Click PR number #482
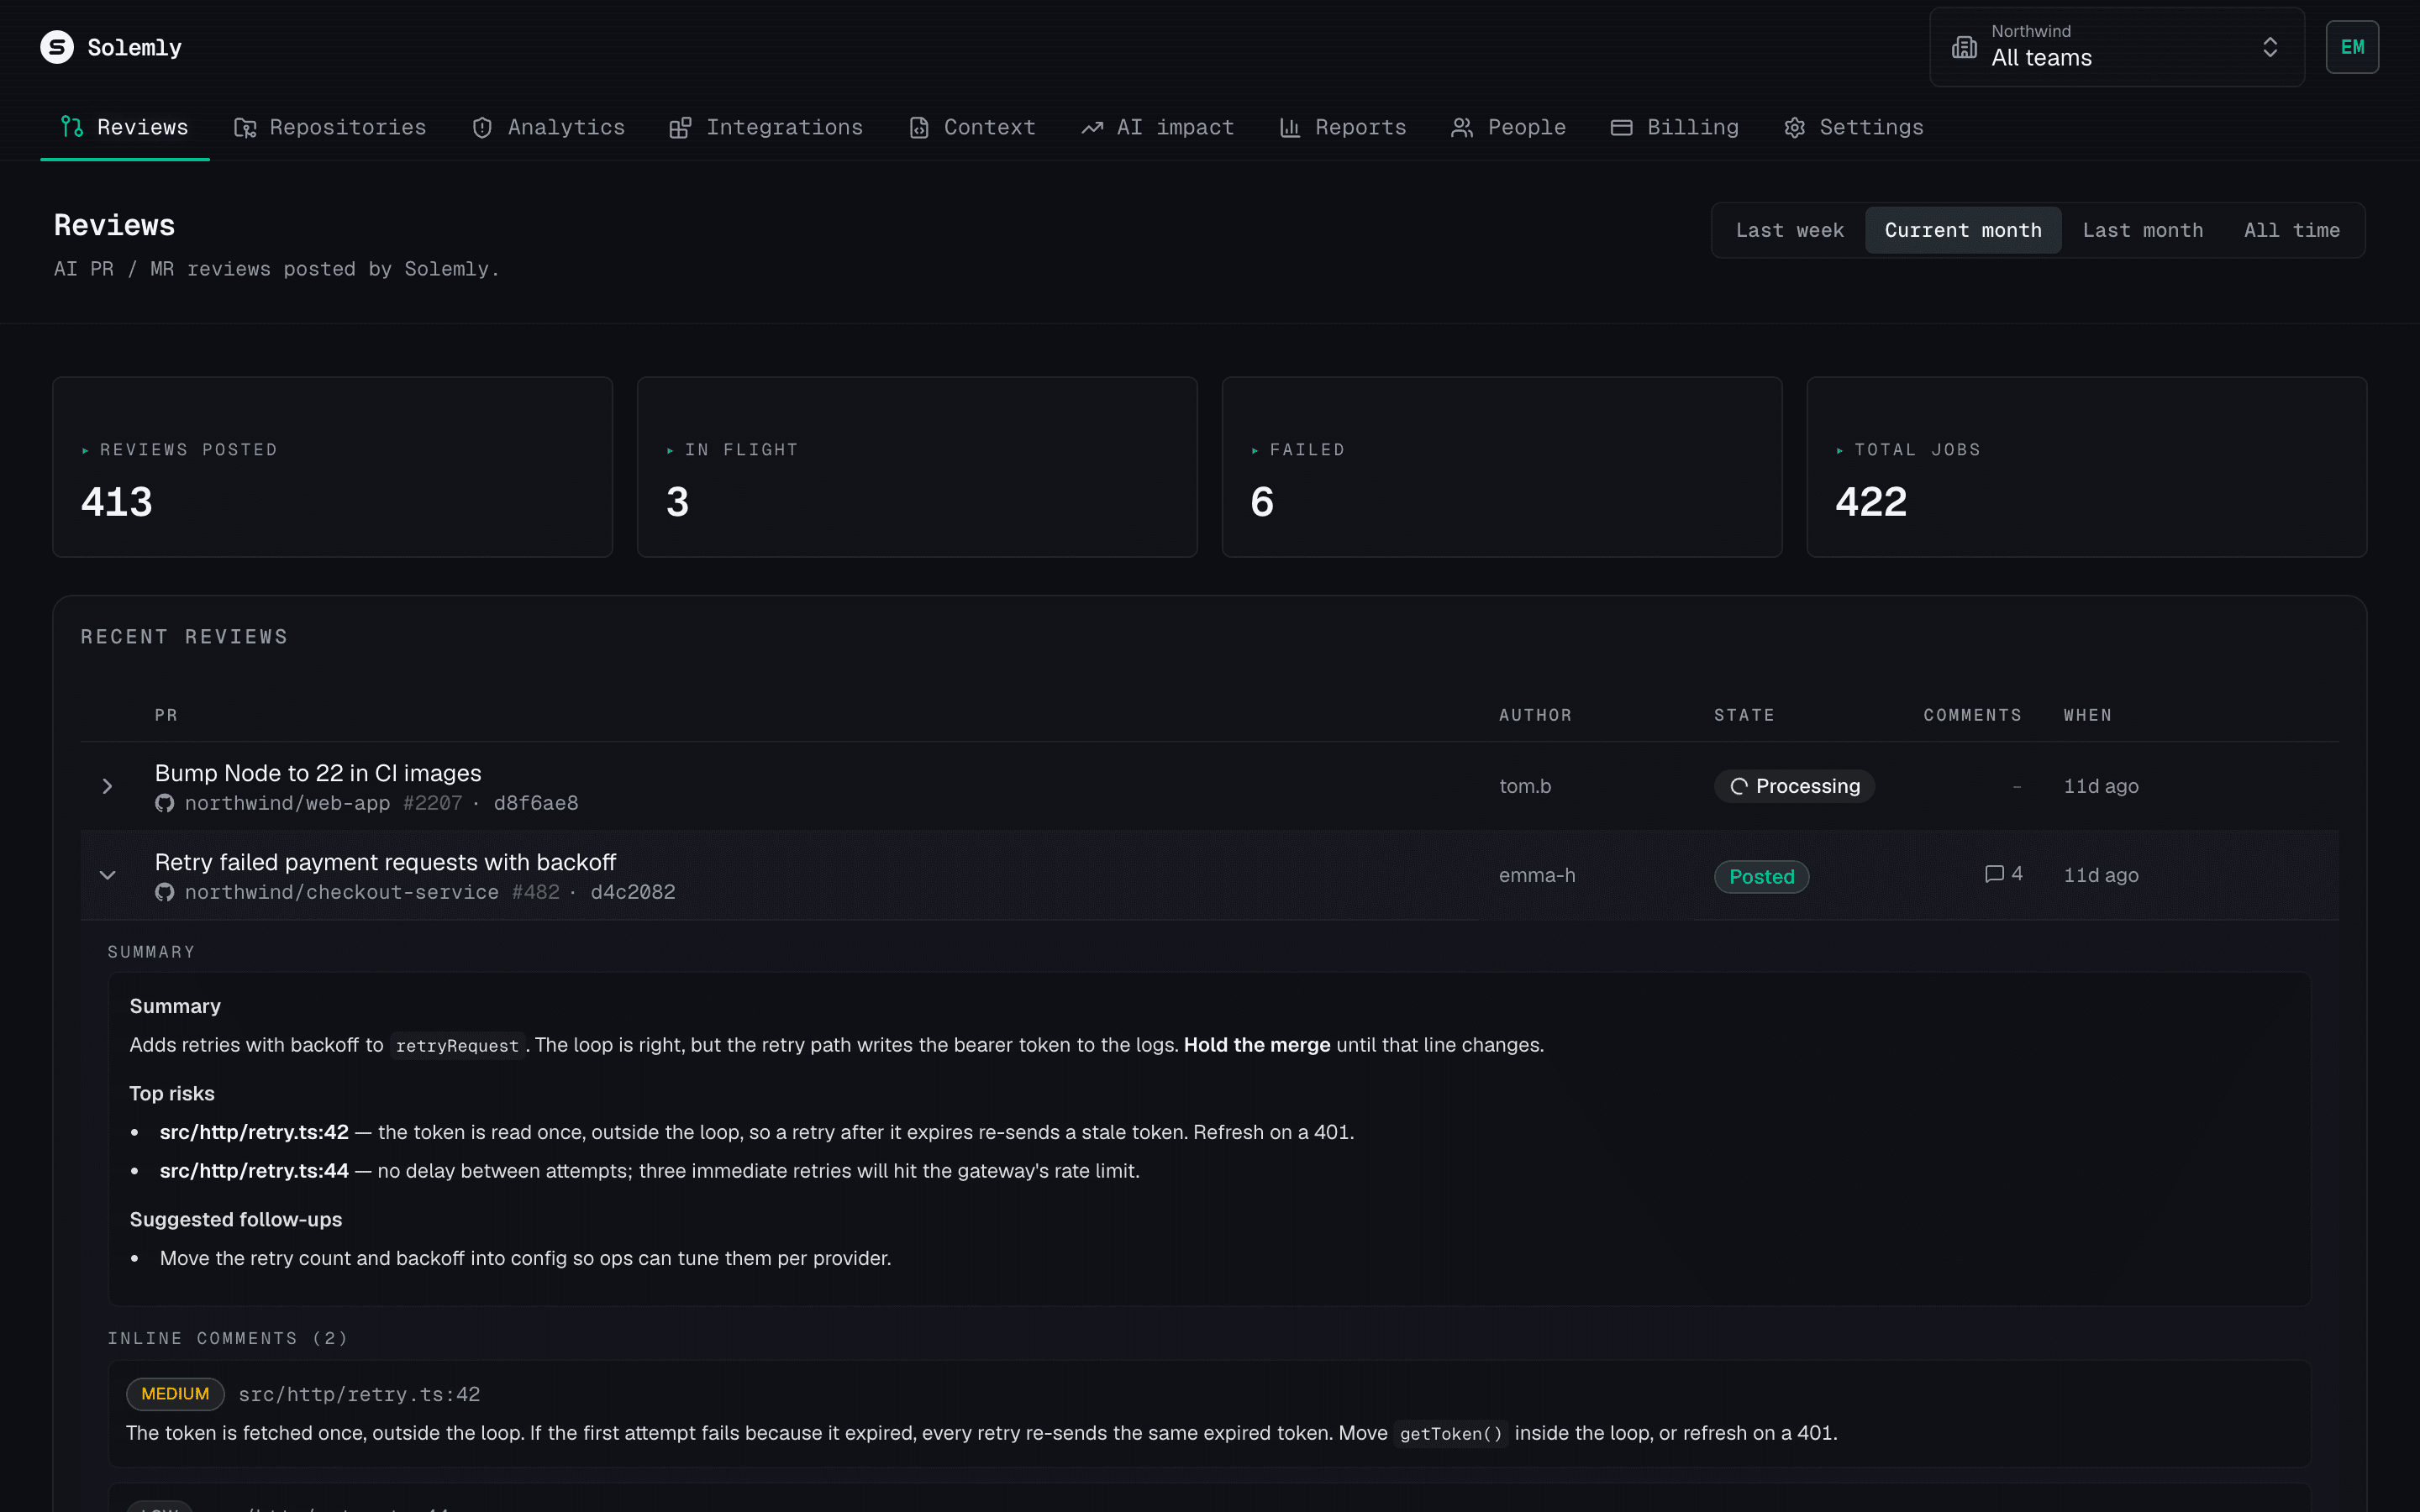 click(x=536, y=892)
